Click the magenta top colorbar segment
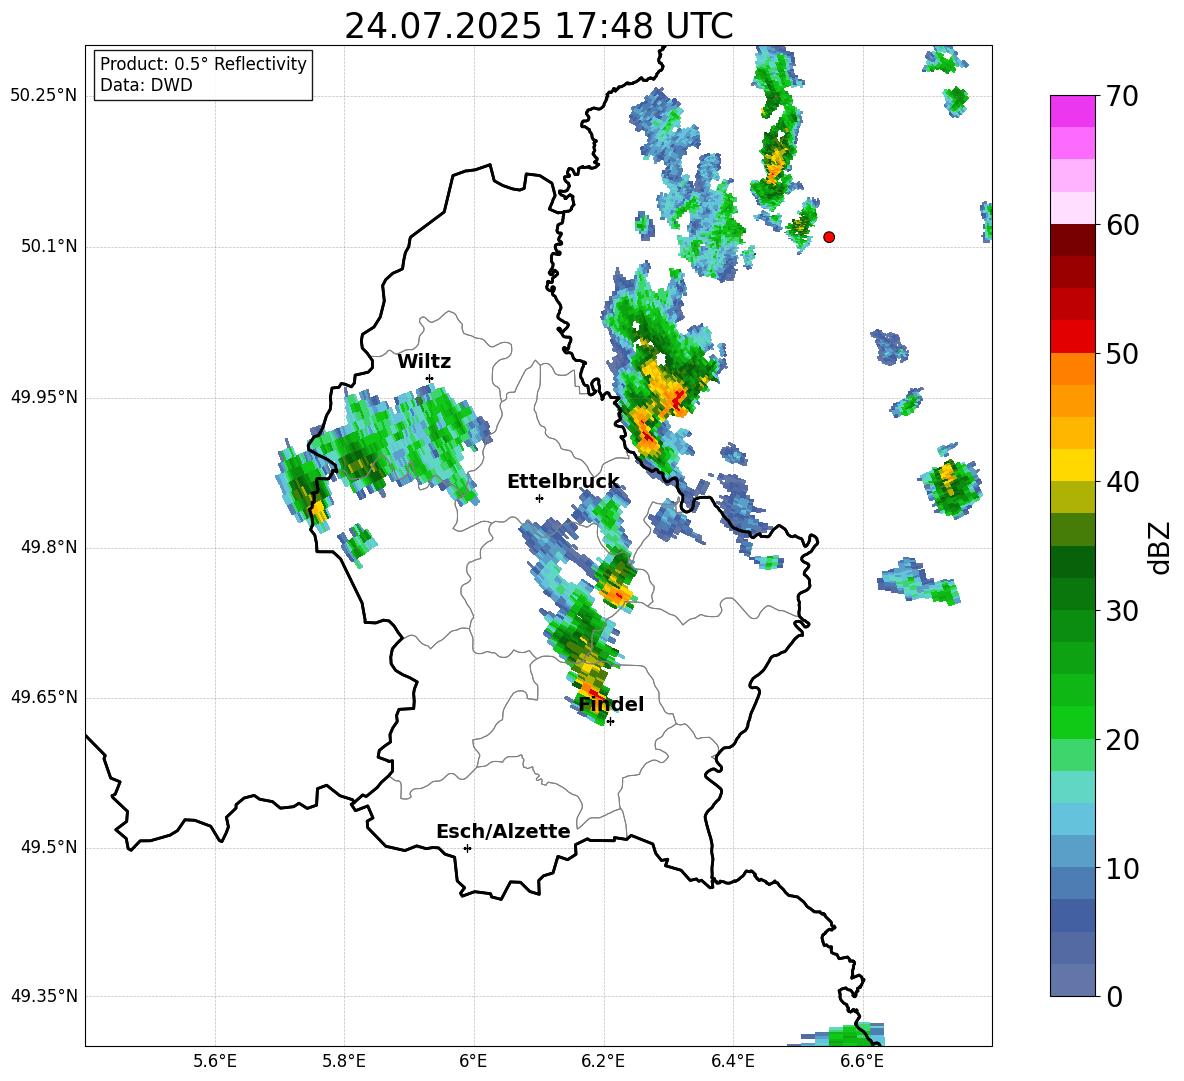 1072,111
